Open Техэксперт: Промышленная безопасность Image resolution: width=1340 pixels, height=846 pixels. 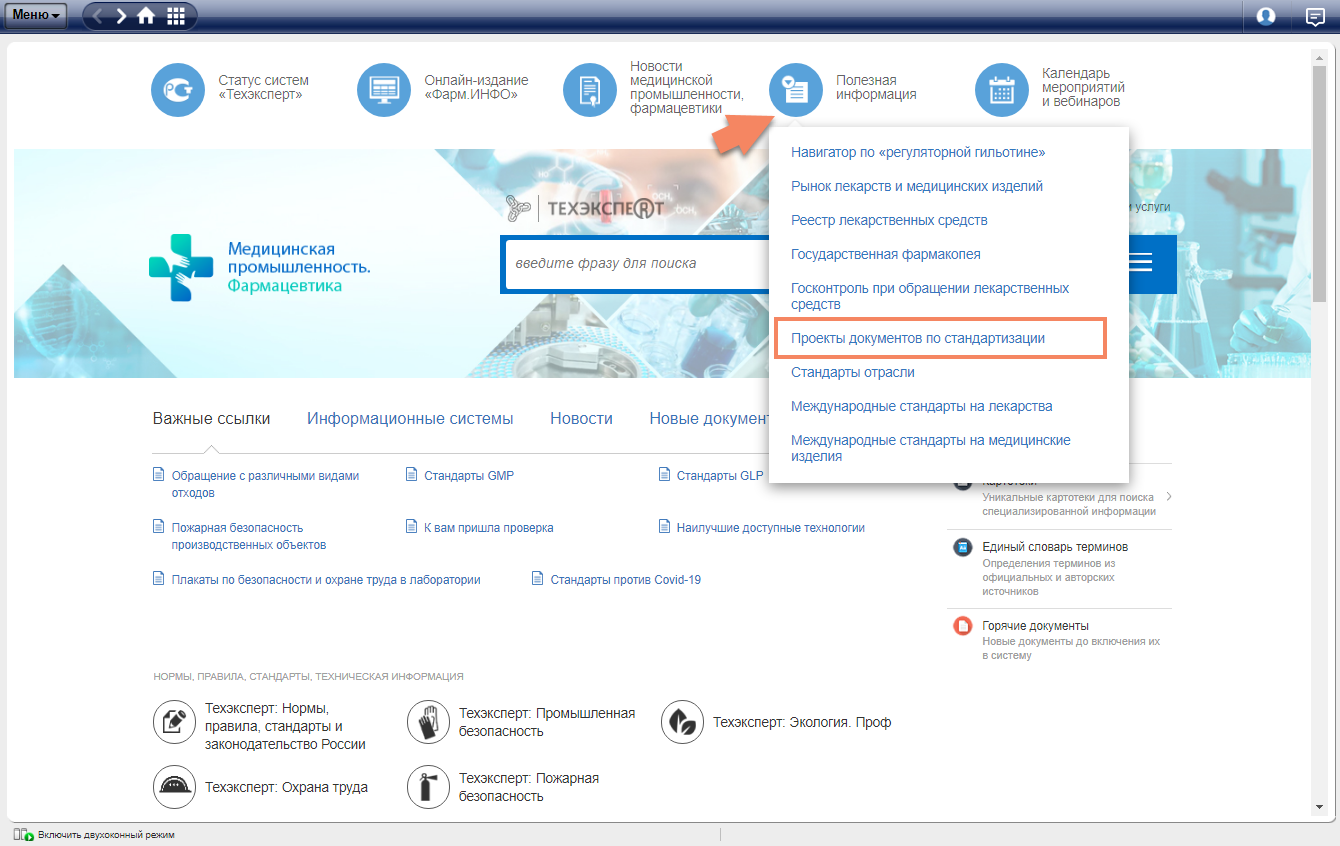pyautogui.click(x=547, y=722)
